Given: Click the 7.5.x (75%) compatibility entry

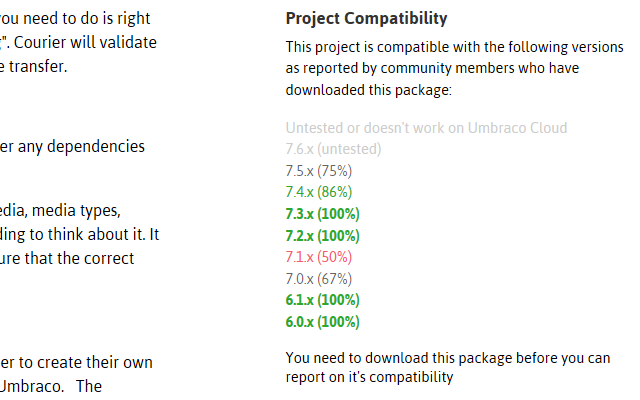Looking at the screenshot, I should coord(318,171).
